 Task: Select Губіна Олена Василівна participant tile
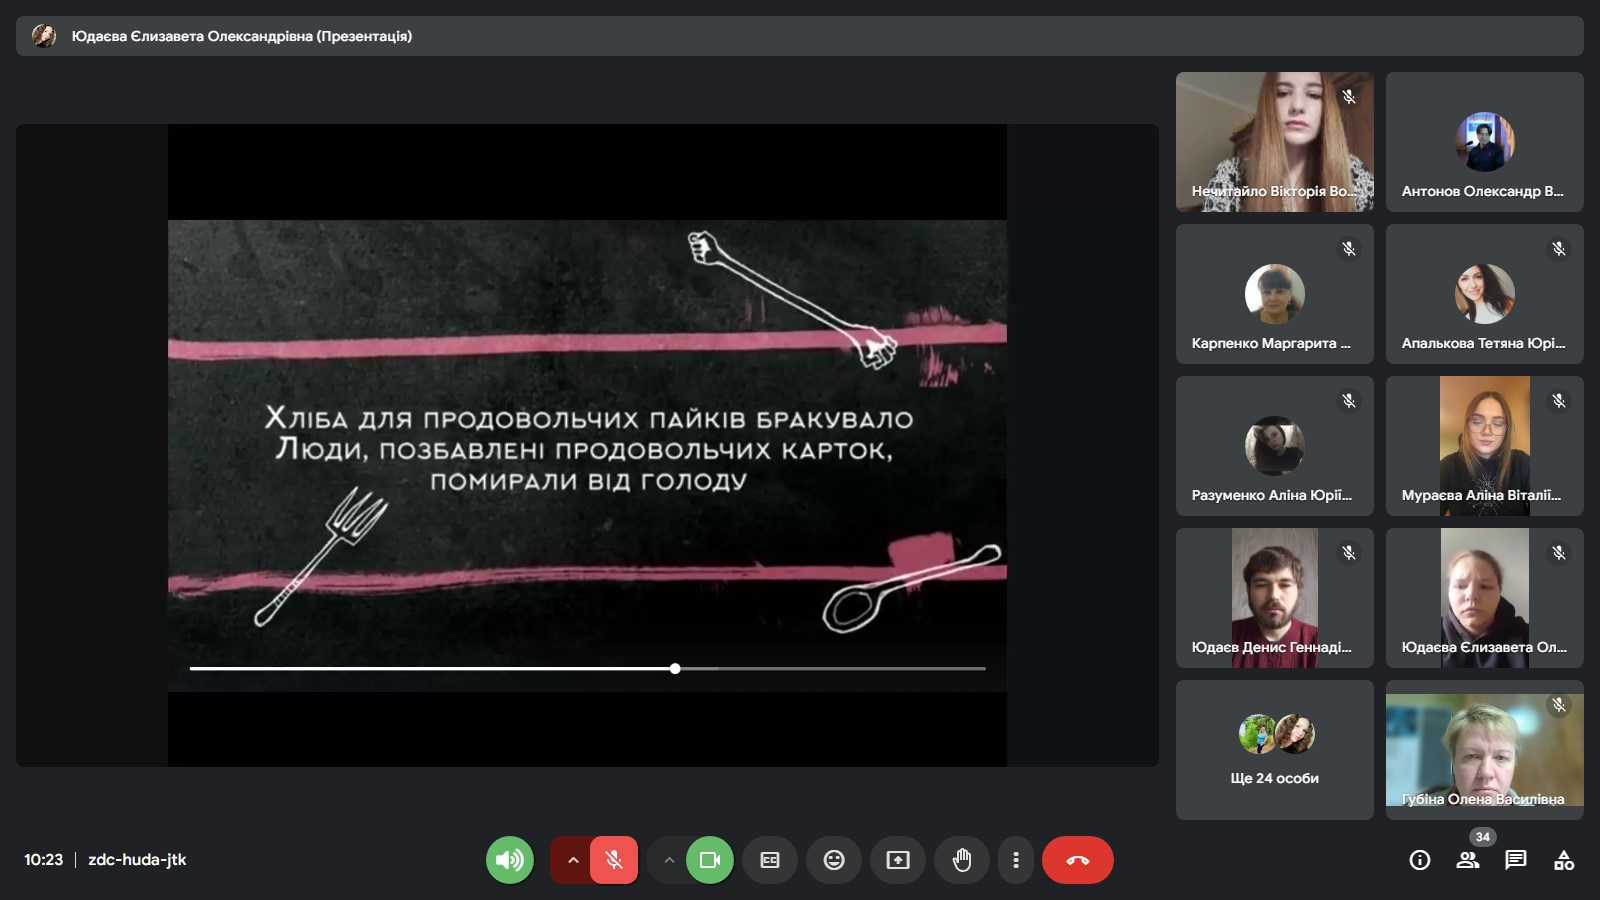pyautogui.click(x=1485, y=750)
